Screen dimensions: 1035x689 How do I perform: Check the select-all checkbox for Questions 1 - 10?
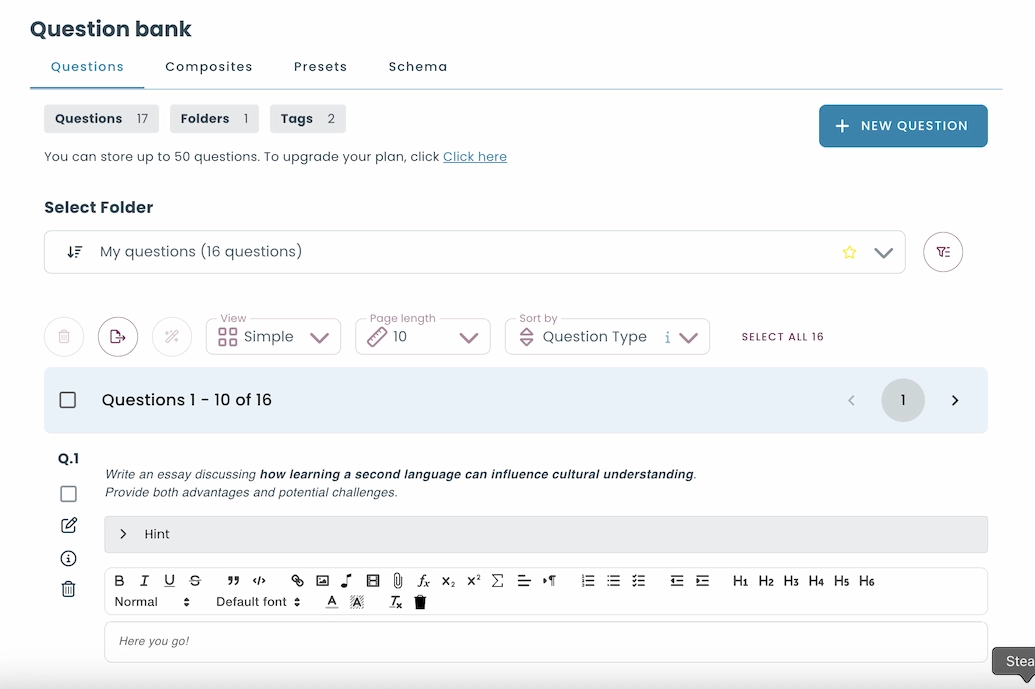coord(68,400)
